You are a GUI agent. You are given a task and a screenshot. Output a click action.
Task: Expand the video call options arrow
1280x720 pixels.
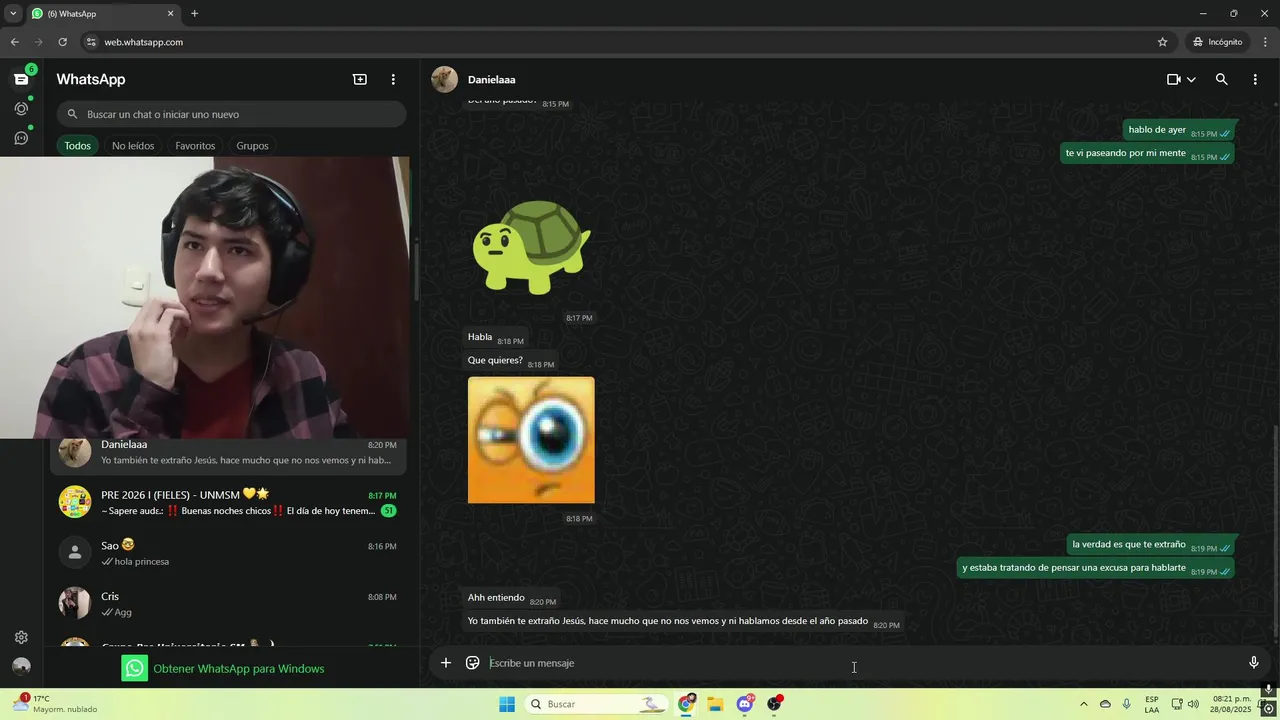pyautogui.click(x=1191, y=80)
